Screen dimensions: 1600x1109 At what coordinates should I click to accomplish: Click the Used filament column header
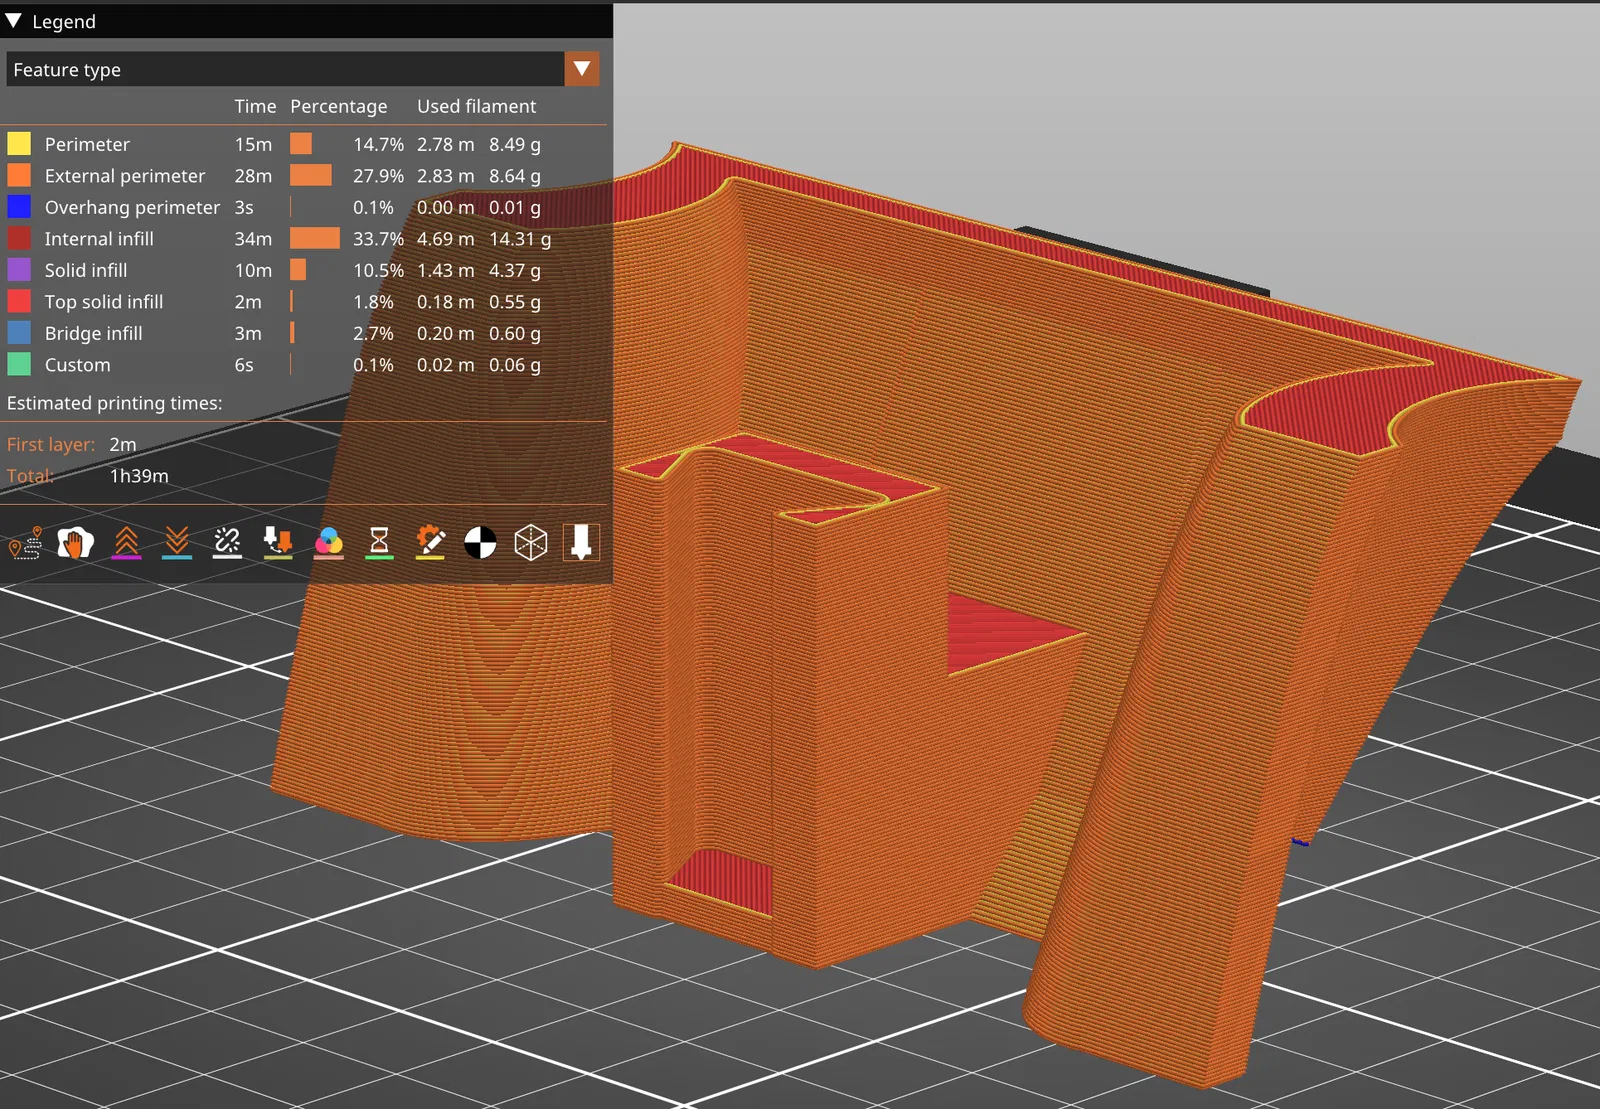point(477,106)
